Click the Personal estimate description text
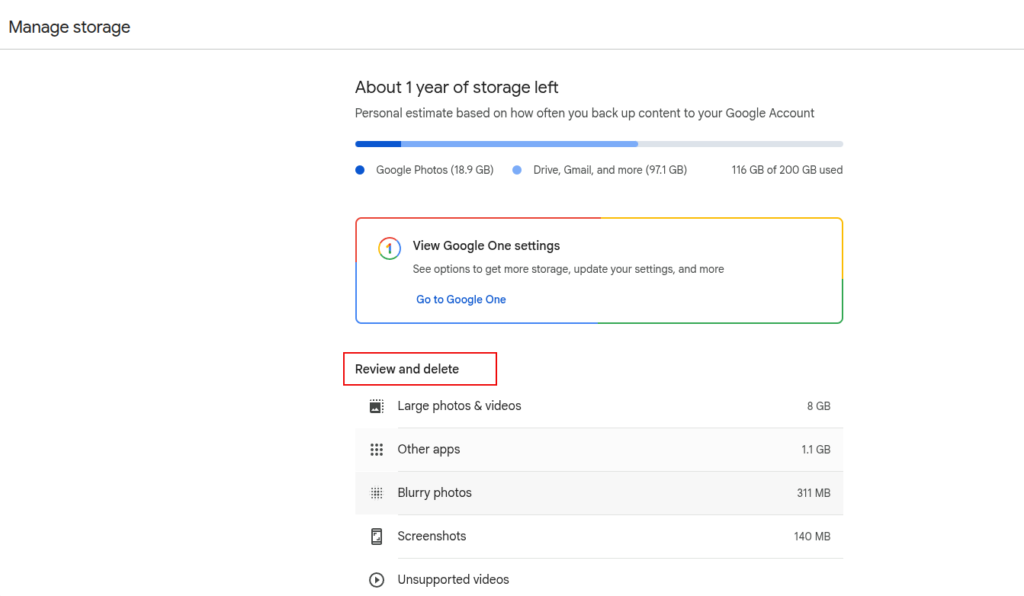 [584, 113]
